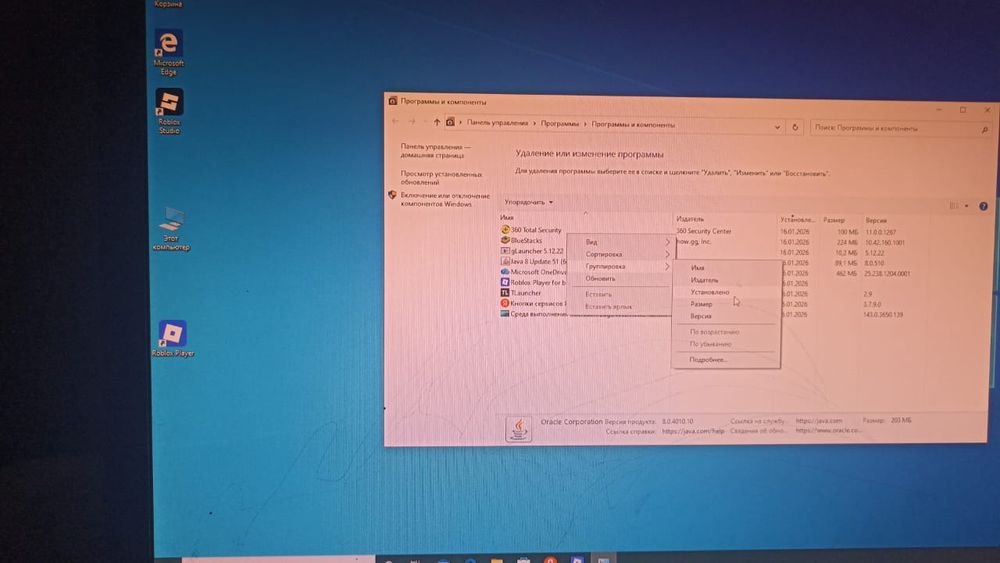Open Microsoft Edge desktop shortcut

[168, 52]
